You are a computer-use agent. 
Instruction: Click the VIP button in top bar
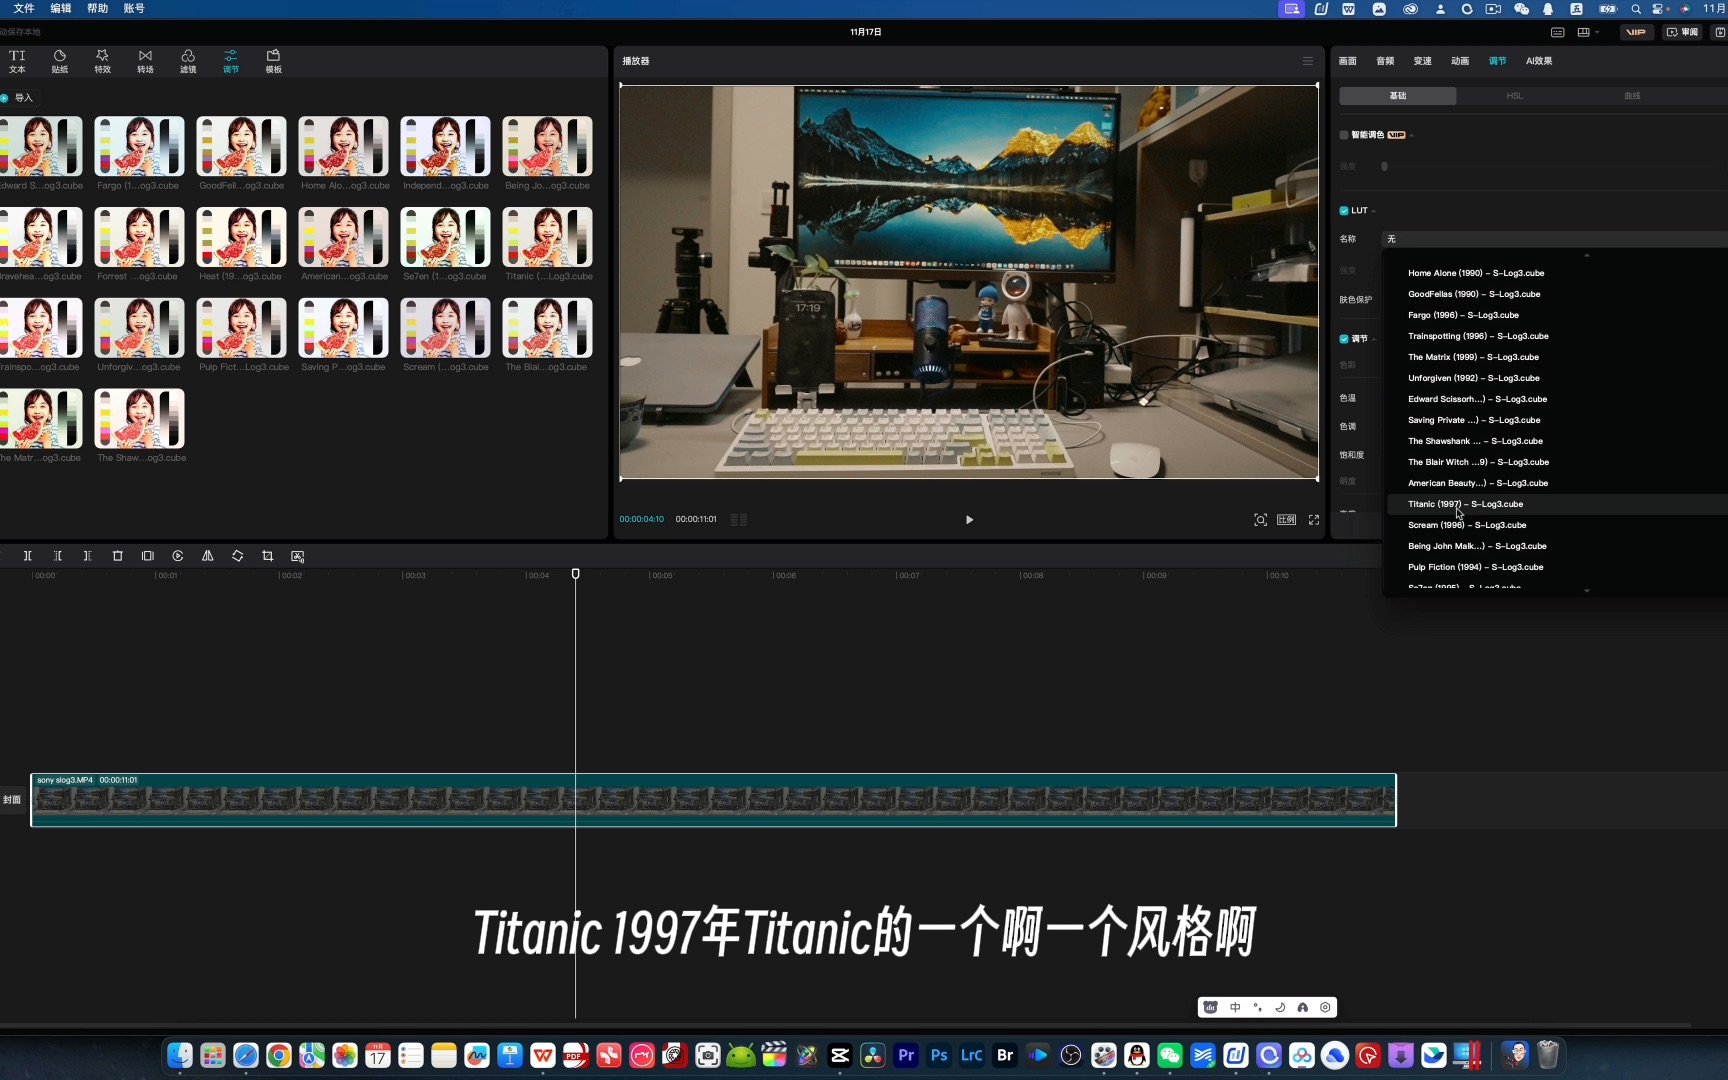tap(1636, 32)
